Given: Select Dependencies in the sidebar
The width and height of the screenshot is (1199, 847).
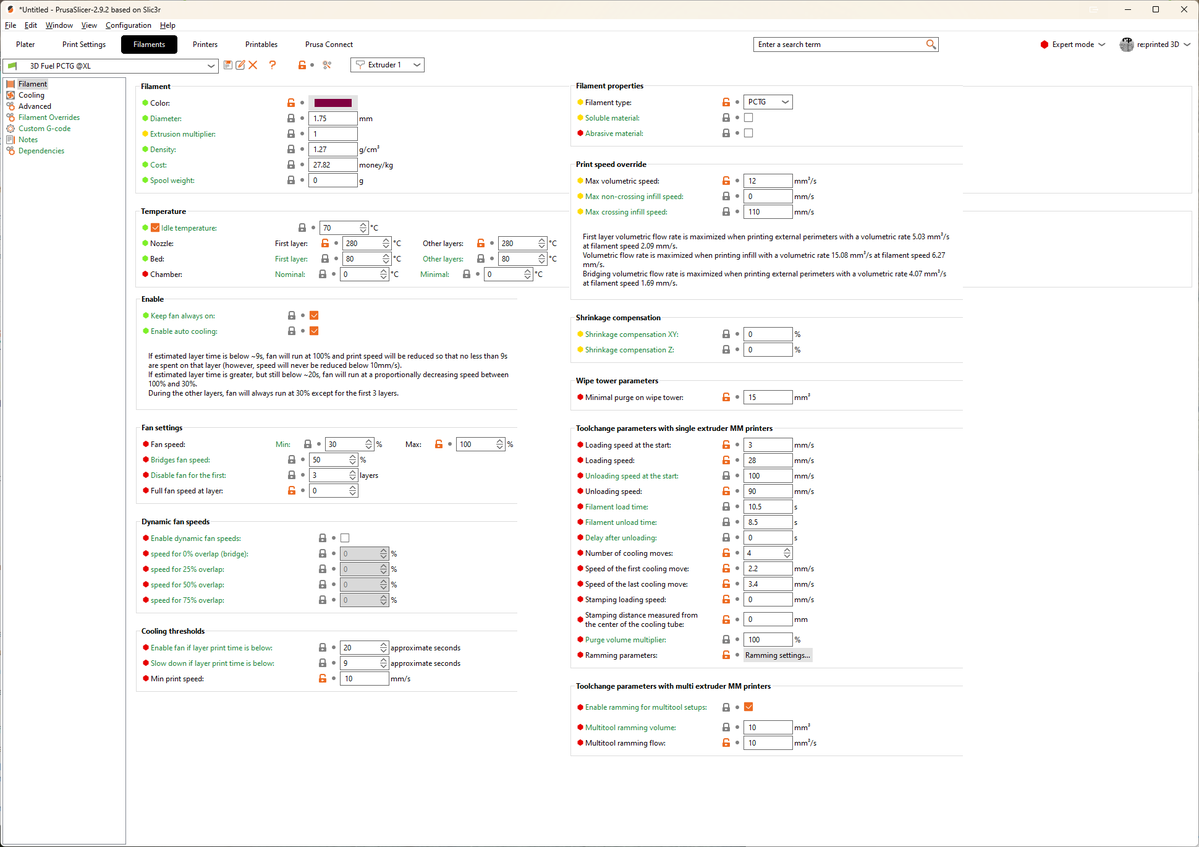Looking at the screenshot, I should coord(41,151).
